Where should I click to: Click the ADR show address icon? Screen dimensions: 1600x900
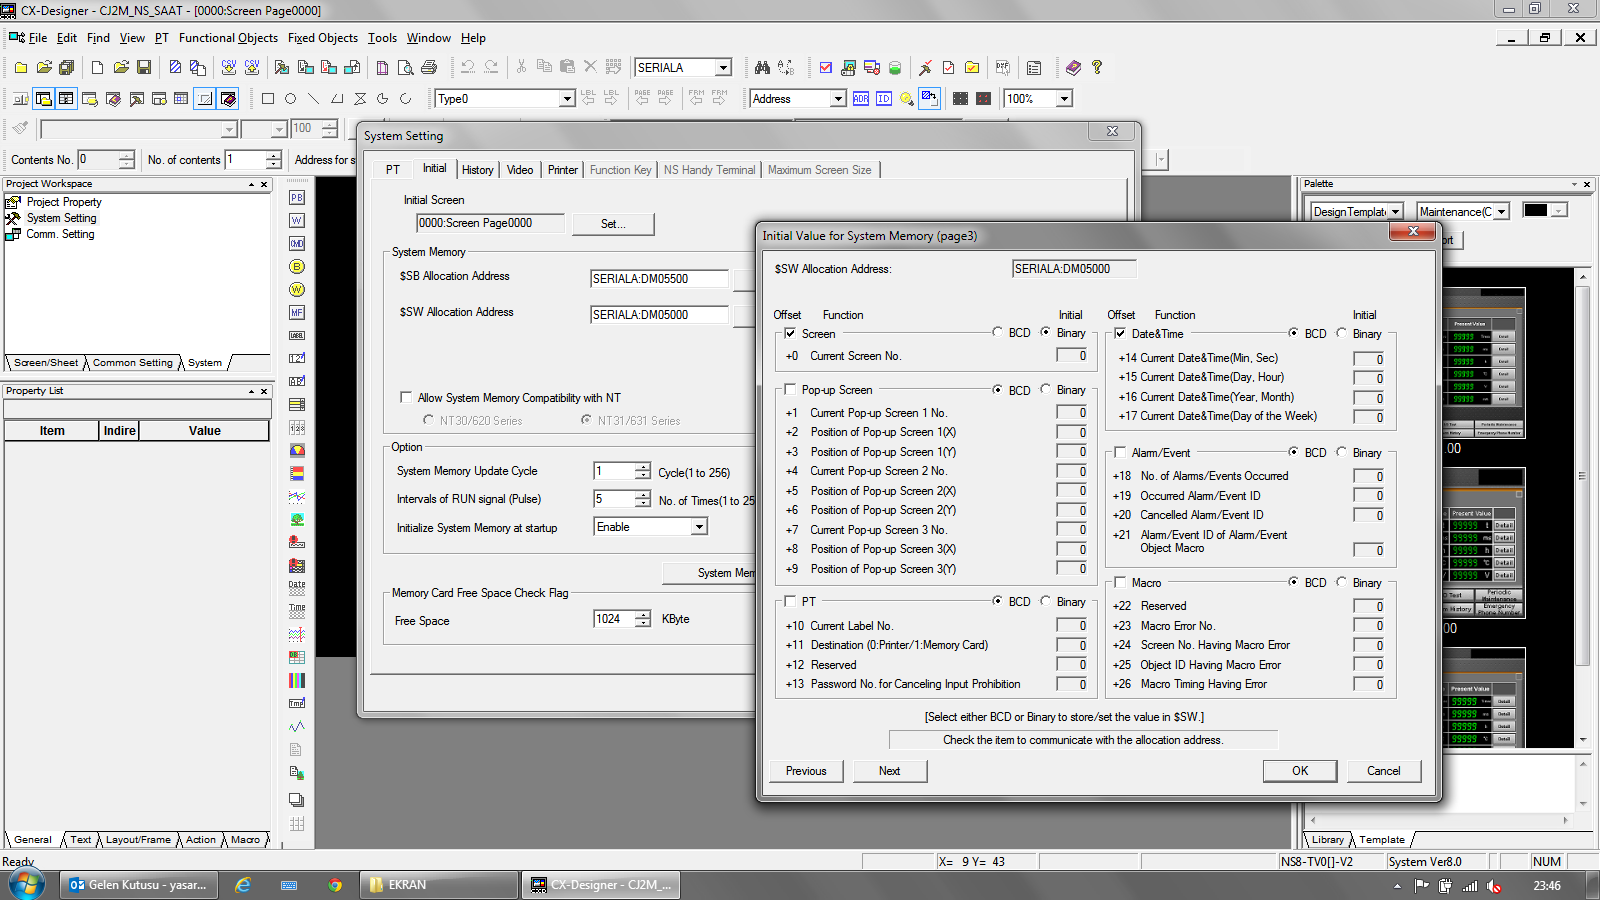click(861, 98)
